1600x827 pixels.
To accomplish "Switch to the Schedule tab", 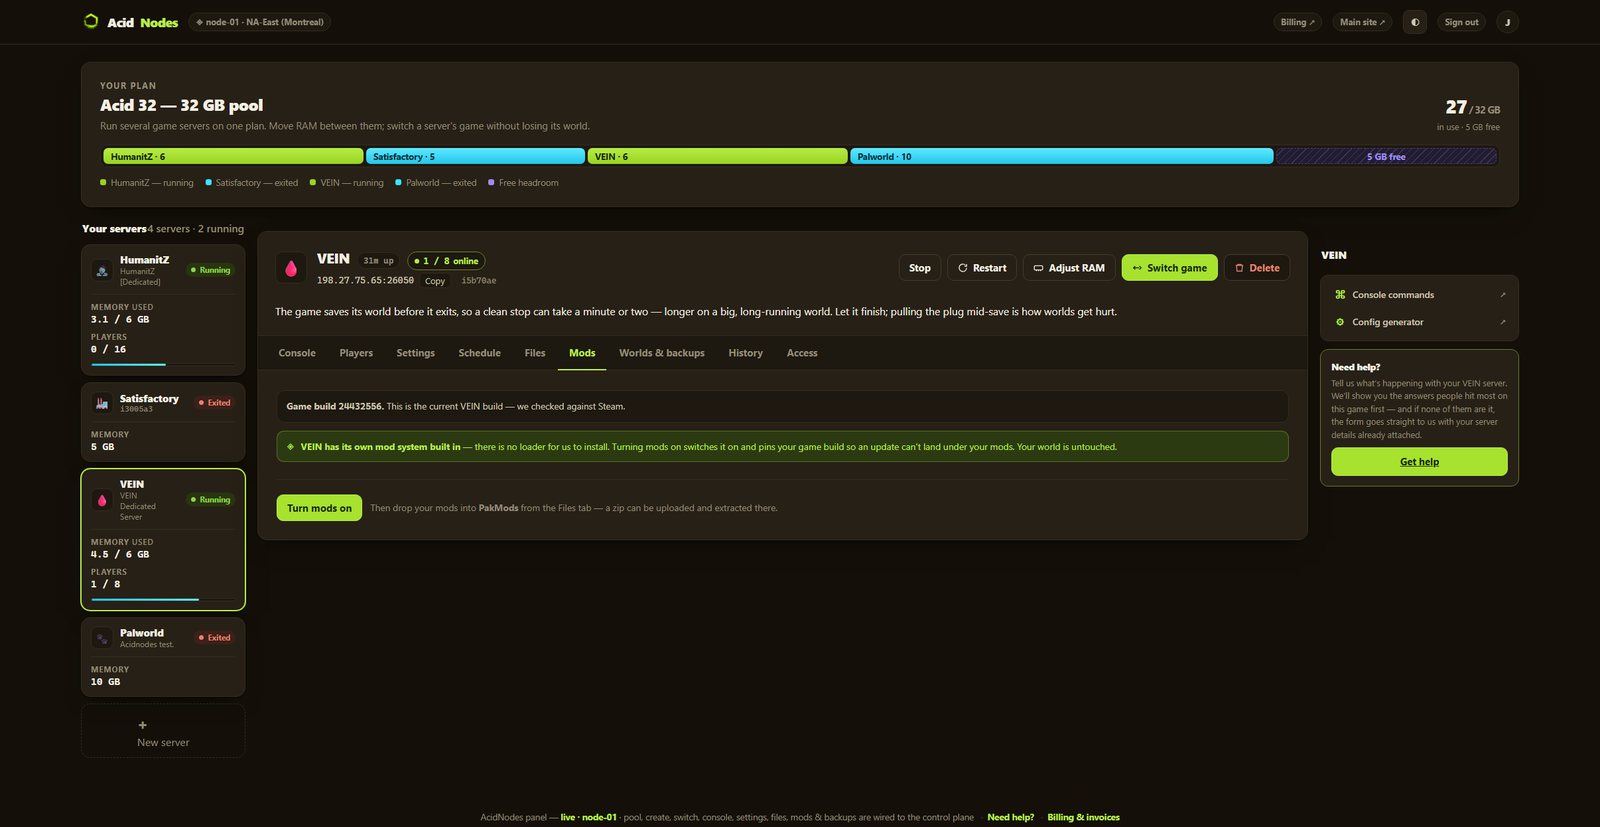I will point(479,353).
